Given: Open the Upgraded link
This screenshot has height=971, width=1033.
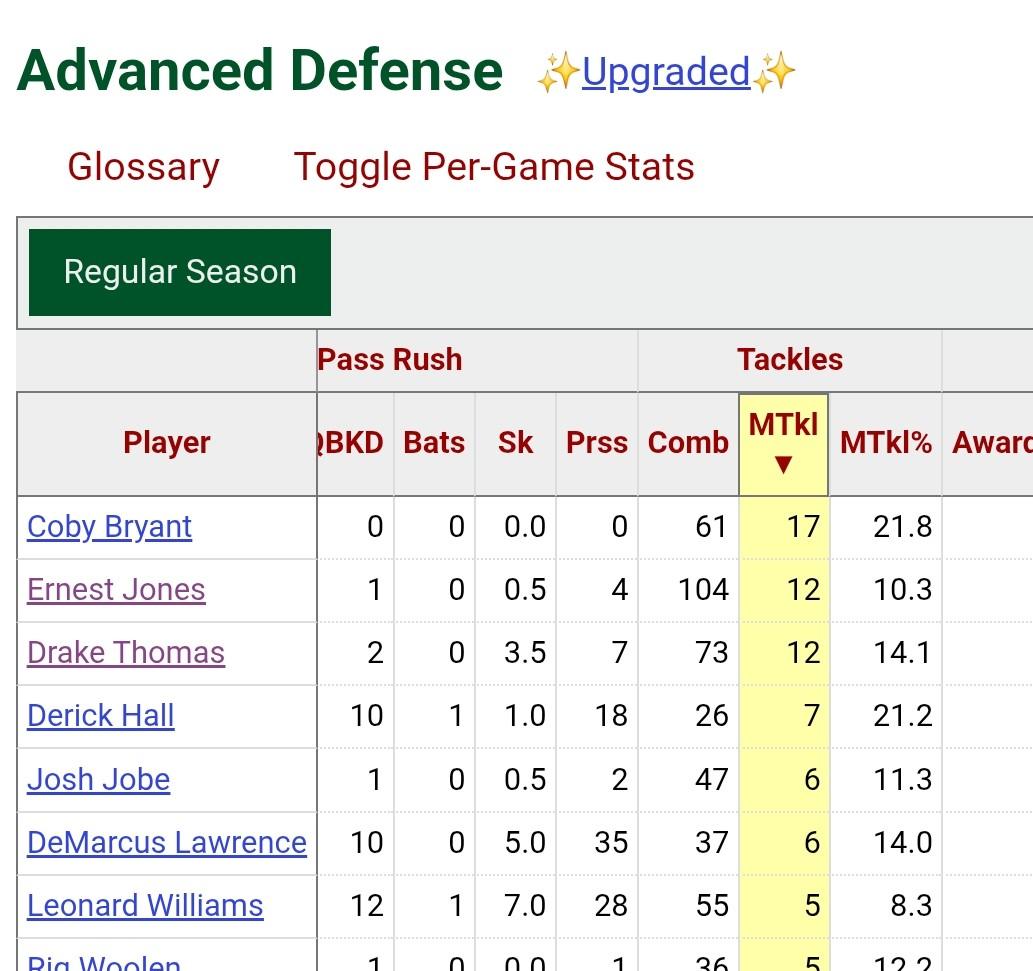Looking at the screenshot, I should coord(665,72).
